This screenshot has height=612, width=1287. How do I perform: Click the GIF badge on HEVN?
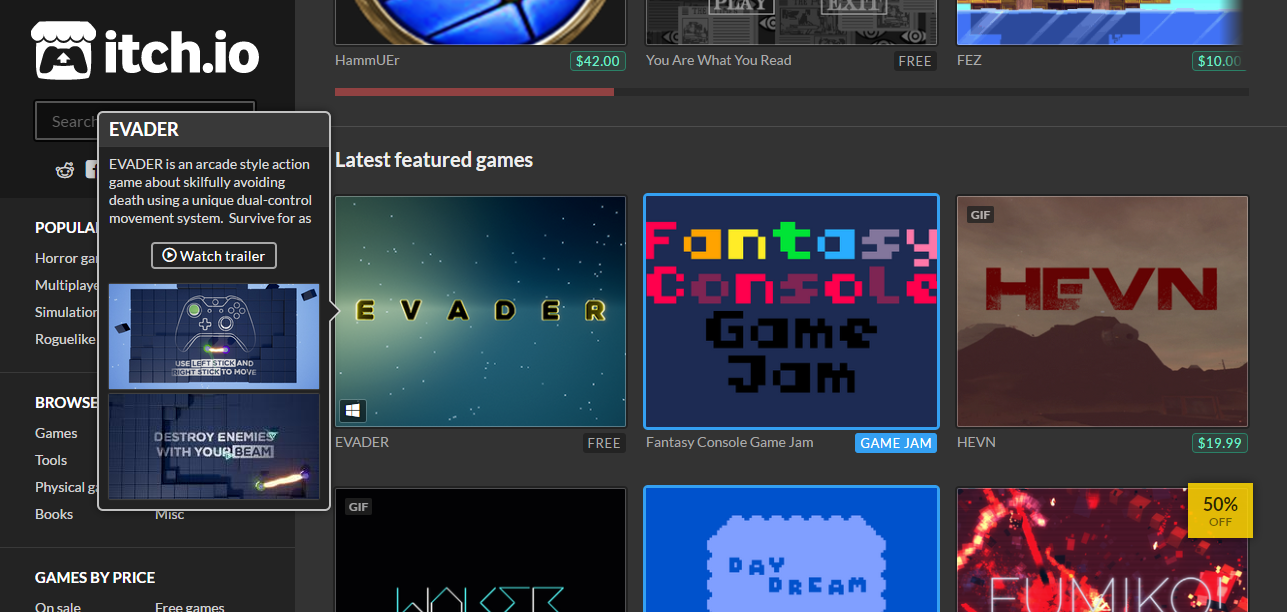(x=980, y=214)
